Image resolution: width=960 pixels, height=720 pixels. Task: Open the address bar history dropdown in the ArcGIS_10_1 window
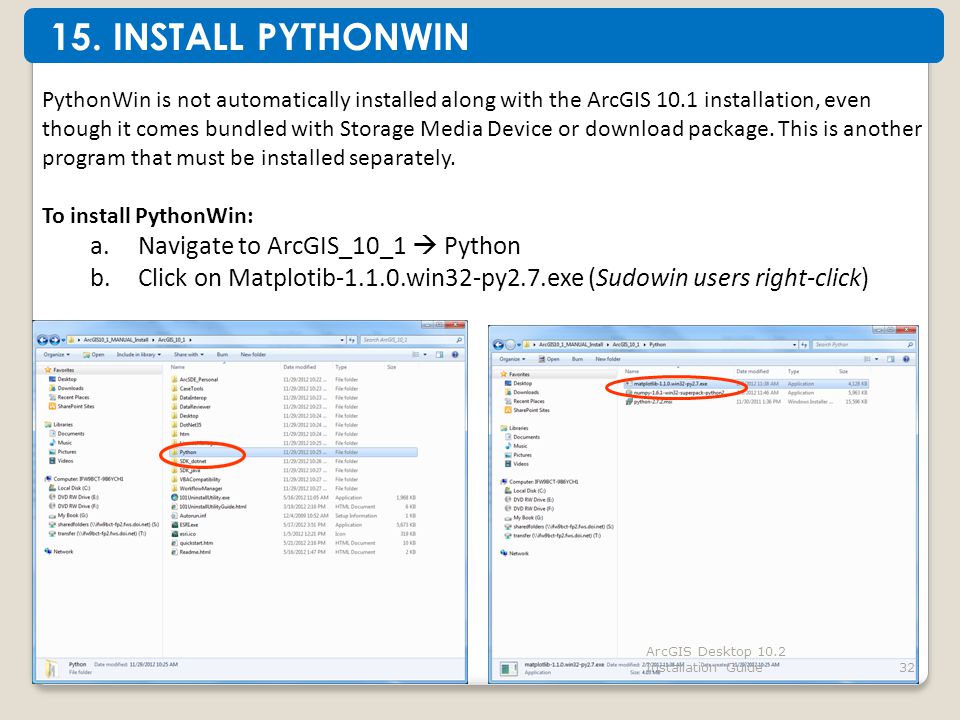tap(342, 340)
